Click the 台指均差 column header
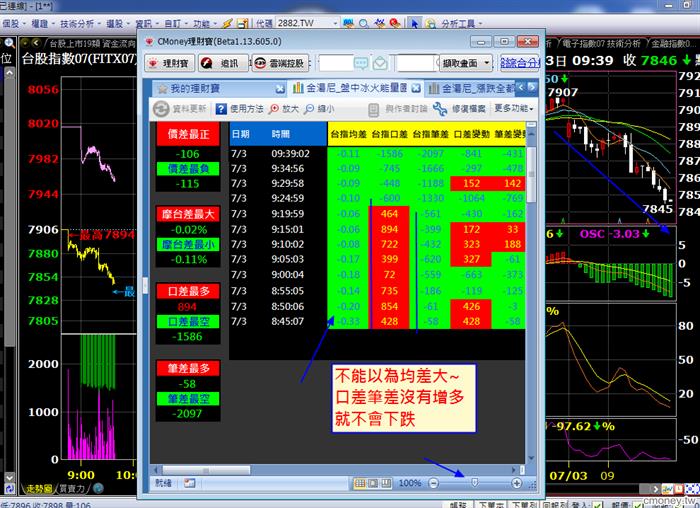700x508 pixels. (x=348, y=134)
